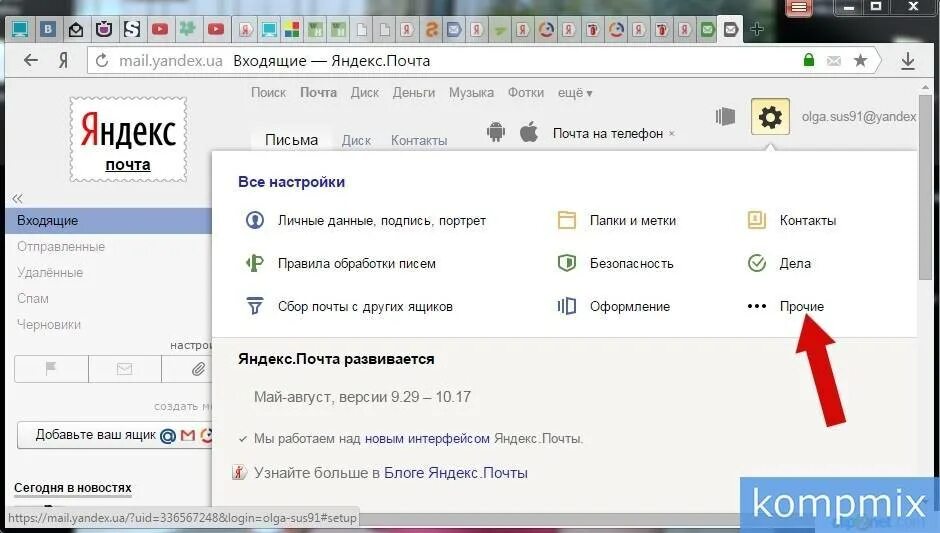Image resolution: width=940 pixels, height=533 pixels.
Task: Go back with the browser back arrow
Action: point(31,60)
